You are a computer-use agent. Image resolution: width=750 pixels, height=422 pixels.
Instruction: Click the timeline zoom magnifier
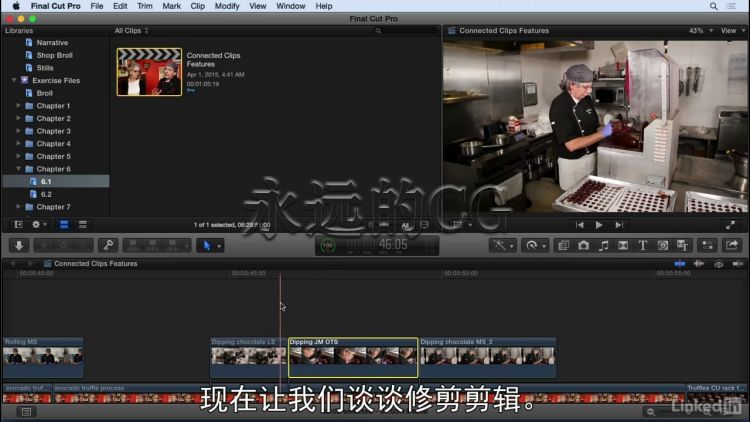tap(651, 412)
